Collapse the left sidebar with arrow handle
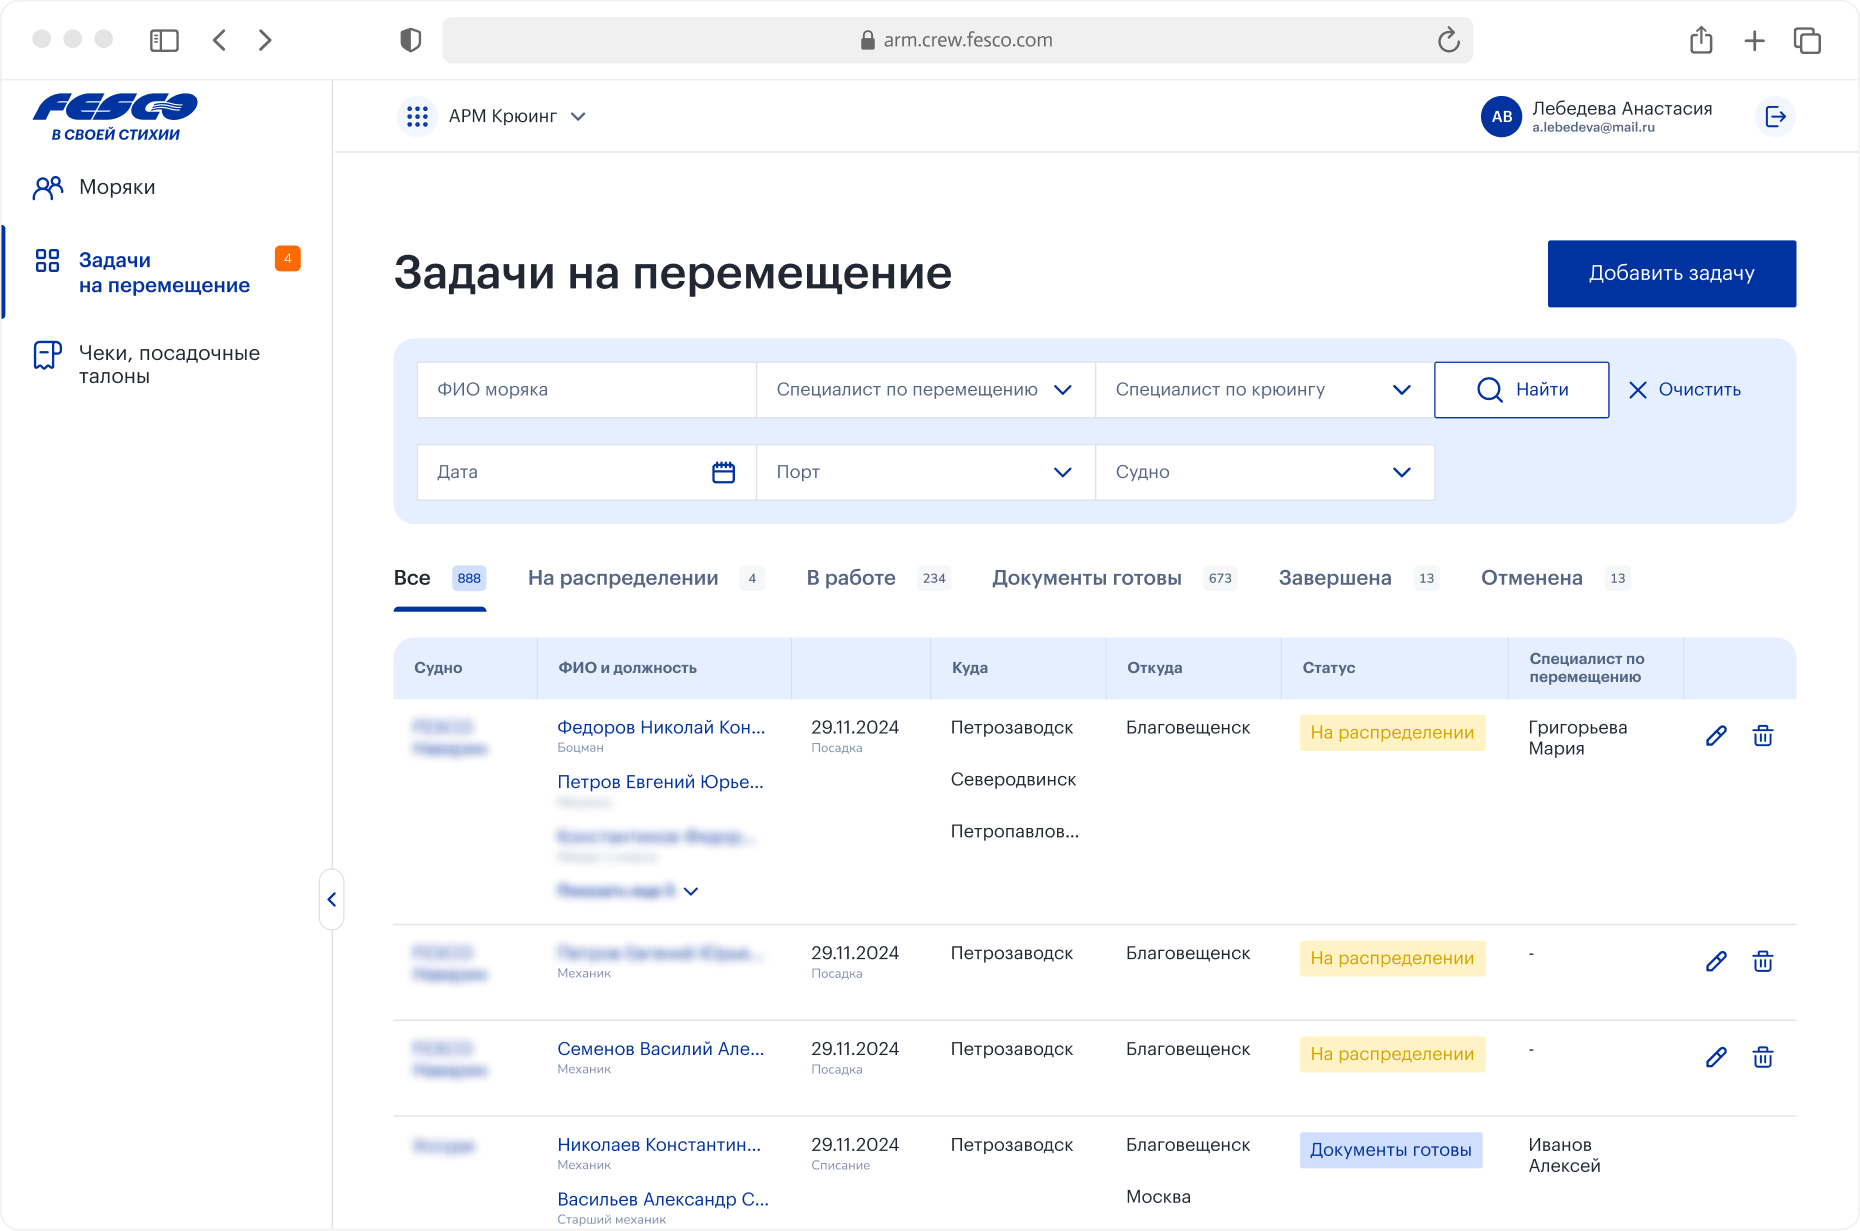 coord(332,899)
